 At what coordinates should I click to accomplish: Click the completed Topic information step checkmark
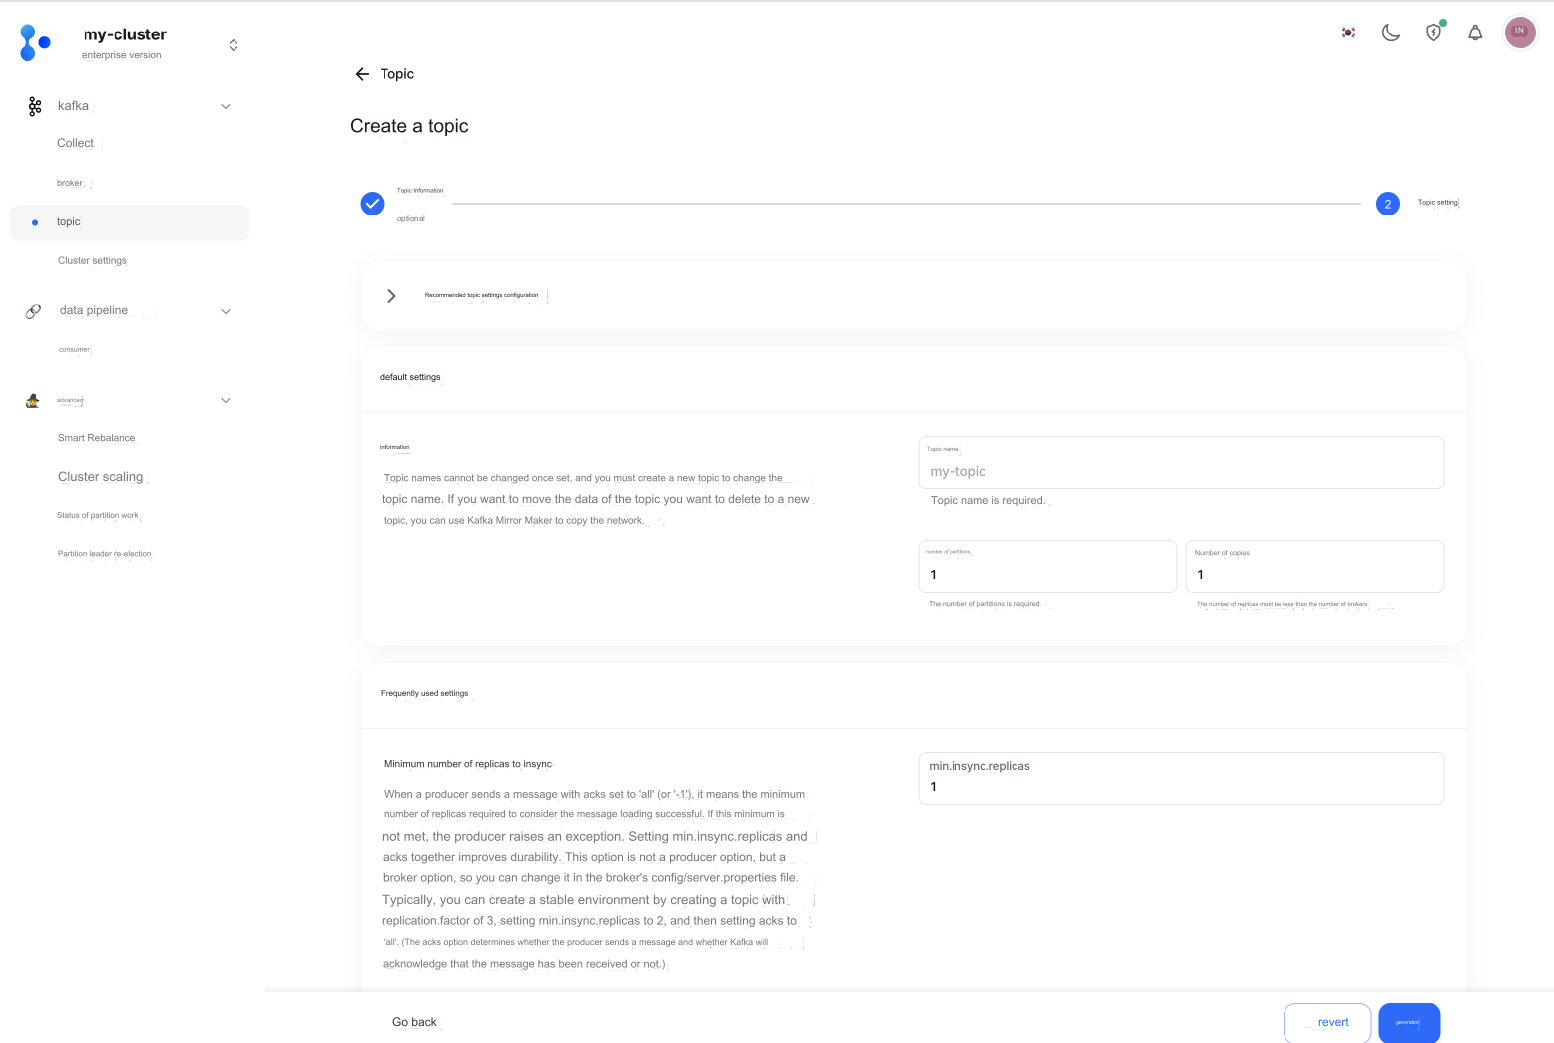pos(372,204)
